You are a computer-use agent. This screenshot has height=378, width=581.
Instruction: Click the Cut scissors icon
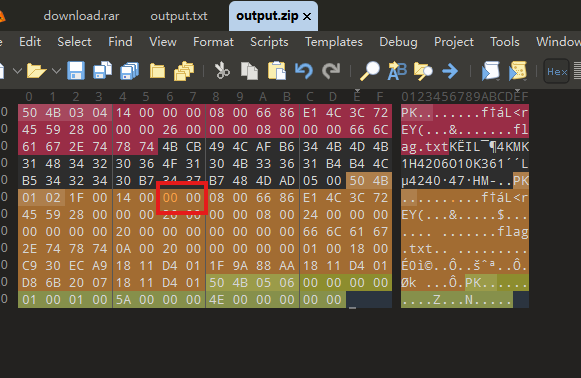point(222,70)
